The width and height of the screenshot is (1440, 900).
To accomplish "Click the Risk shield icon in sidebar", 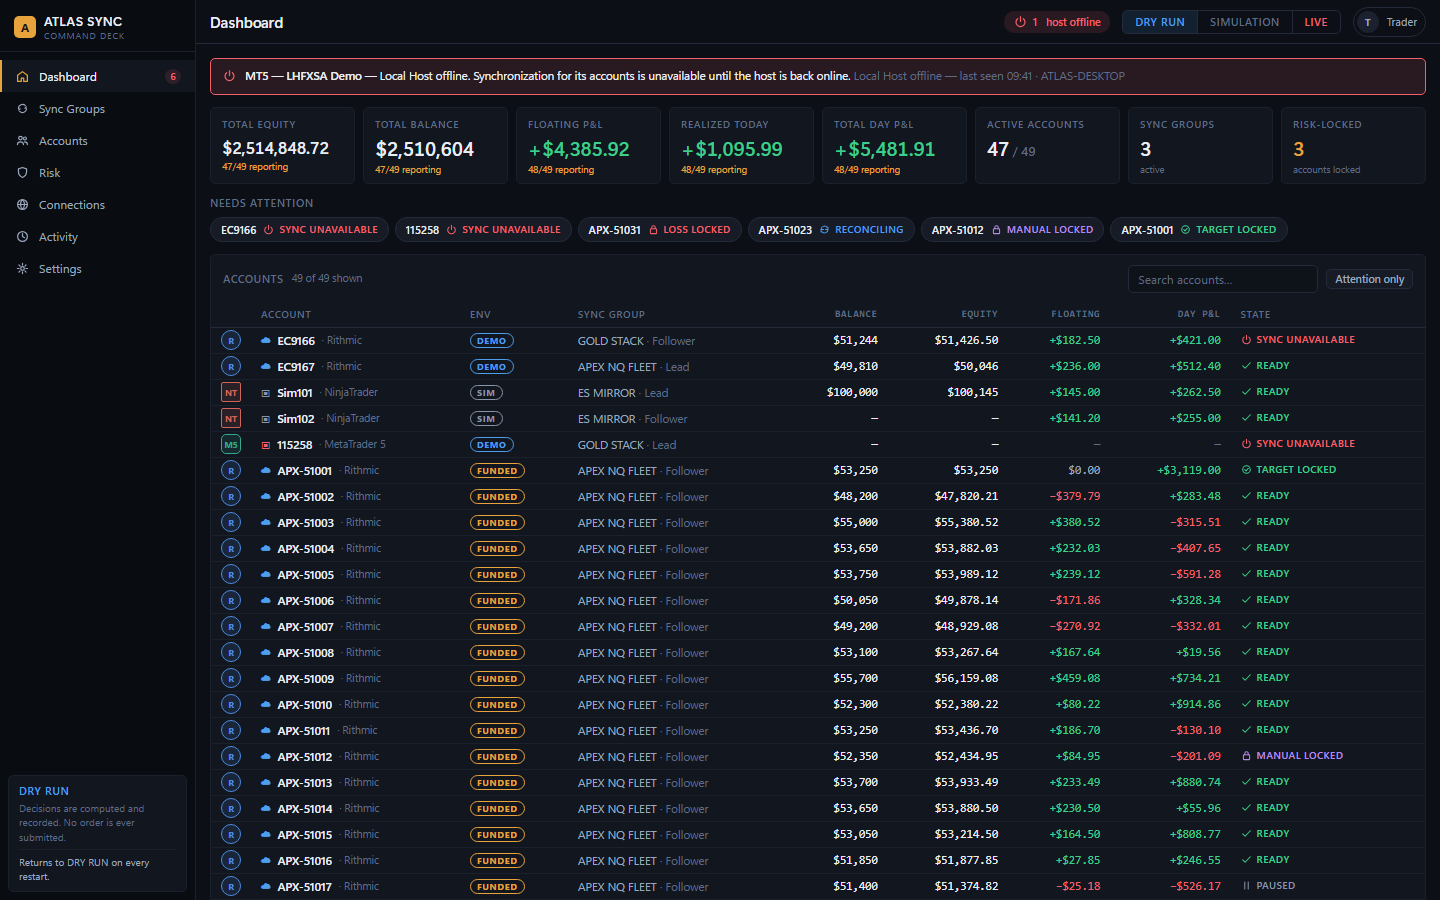I will [x=22, y=173].
